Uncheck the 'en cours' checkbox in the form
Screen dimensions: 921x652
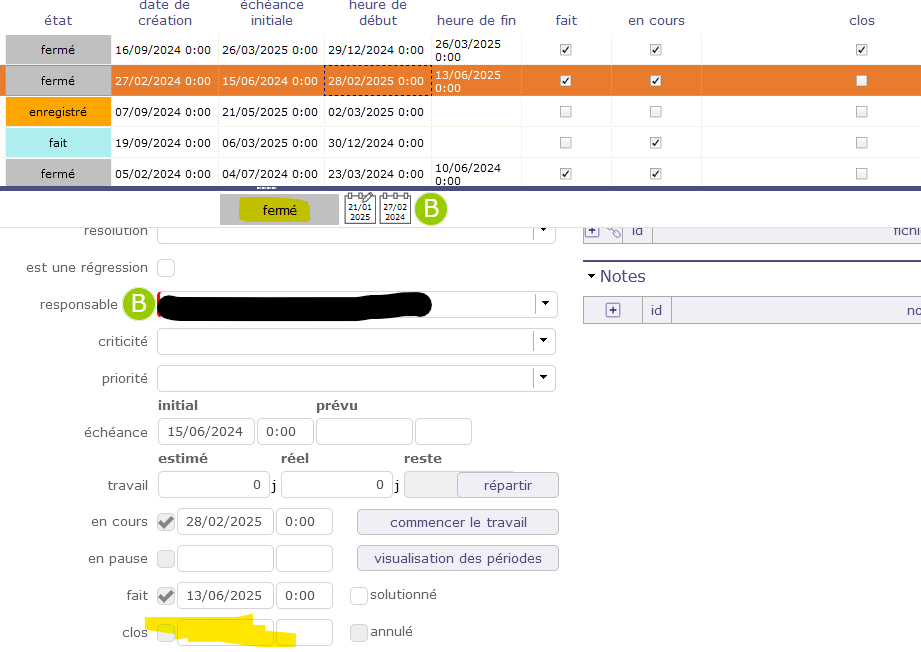pyautogui.click(x=167, y=521)
